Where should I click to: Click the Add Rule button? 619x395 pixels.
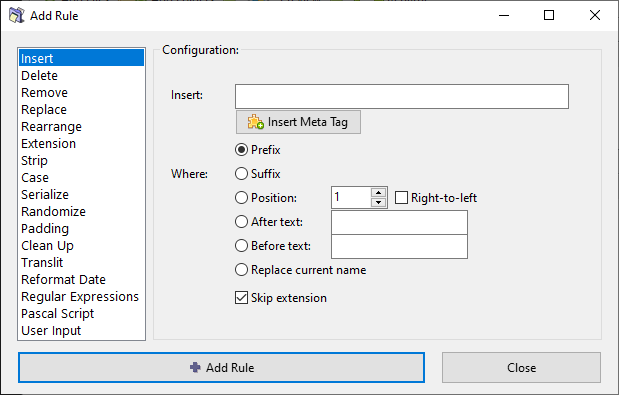(x=221, y=367)
